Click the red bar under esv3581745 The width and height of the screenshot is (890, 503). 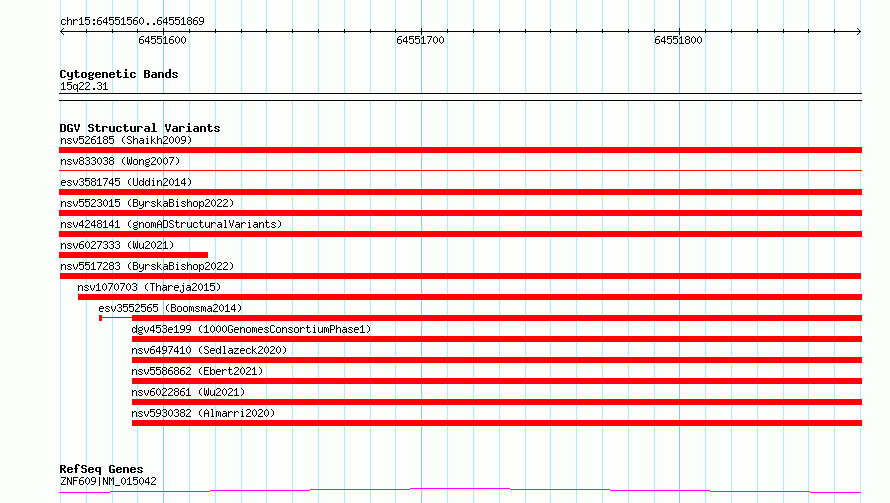click(x=460, y=192)
